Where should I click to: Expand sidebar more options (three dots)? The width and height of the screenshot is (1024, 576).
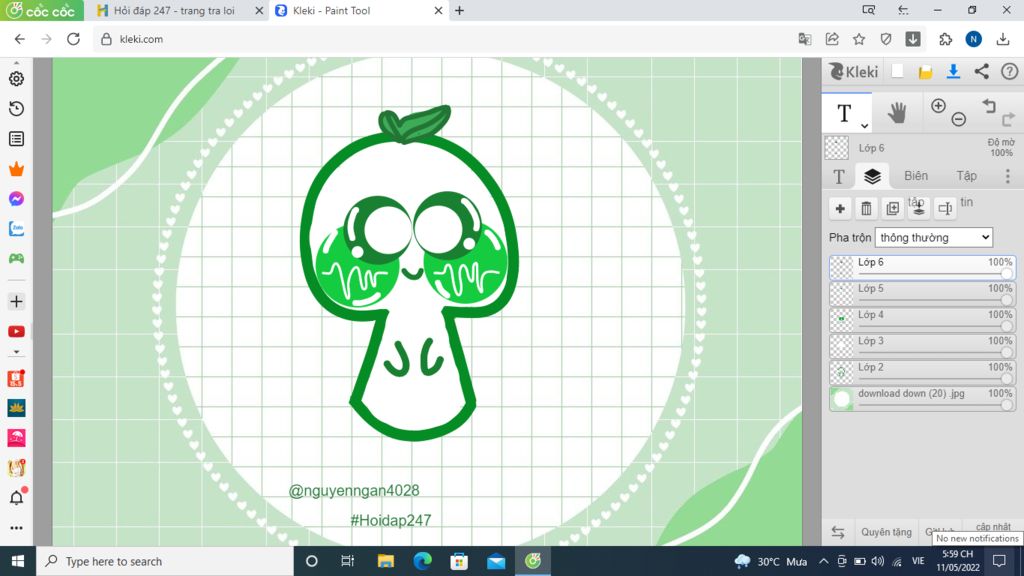16,528
